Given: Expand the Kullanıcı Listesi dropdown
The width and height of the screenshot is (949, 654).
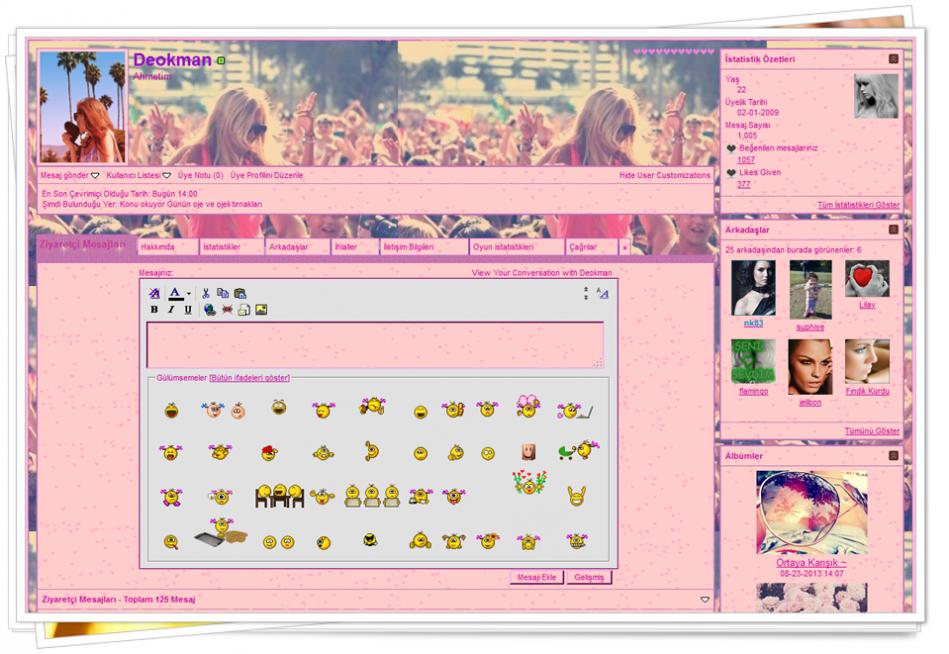Looking at the screenshot, I should coord(138,175).
